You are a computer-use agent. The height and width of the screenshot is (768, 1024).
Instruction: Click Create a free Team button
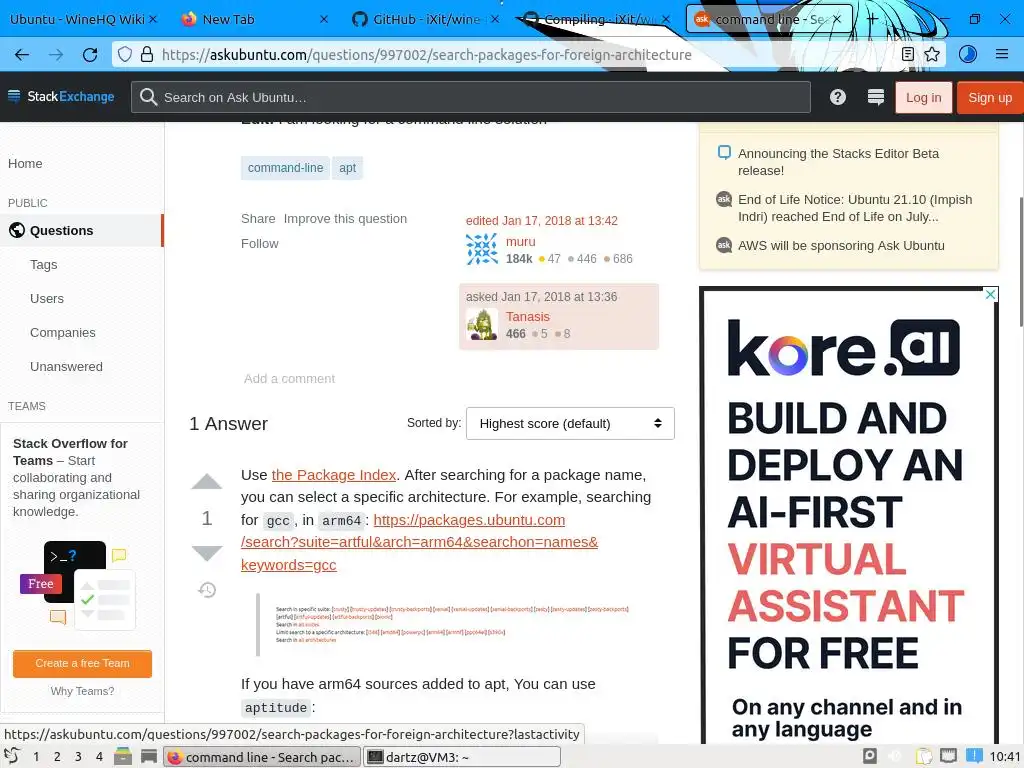82,664
